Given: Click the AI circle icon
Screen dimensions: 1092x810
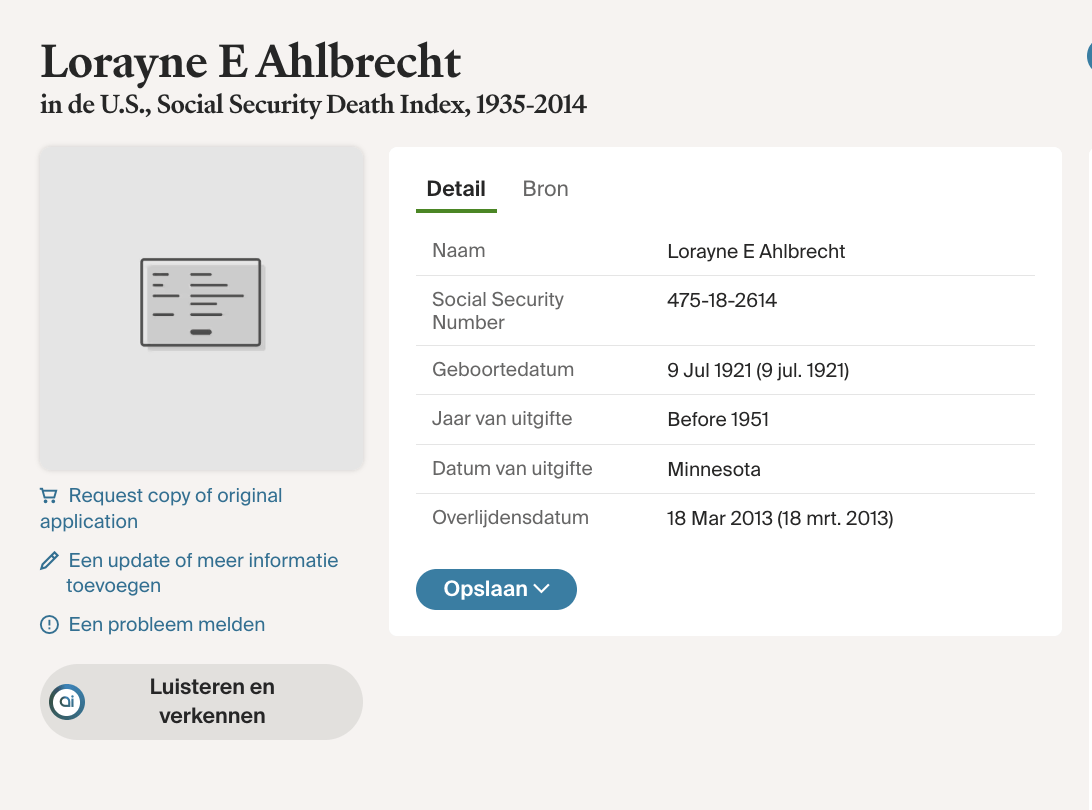Looking at the screenshot, I should (67, 702).
